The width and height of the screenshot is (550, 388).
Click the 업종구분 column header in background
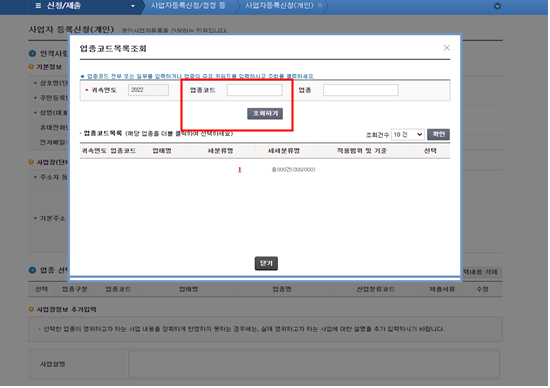[x=75, y=290]
